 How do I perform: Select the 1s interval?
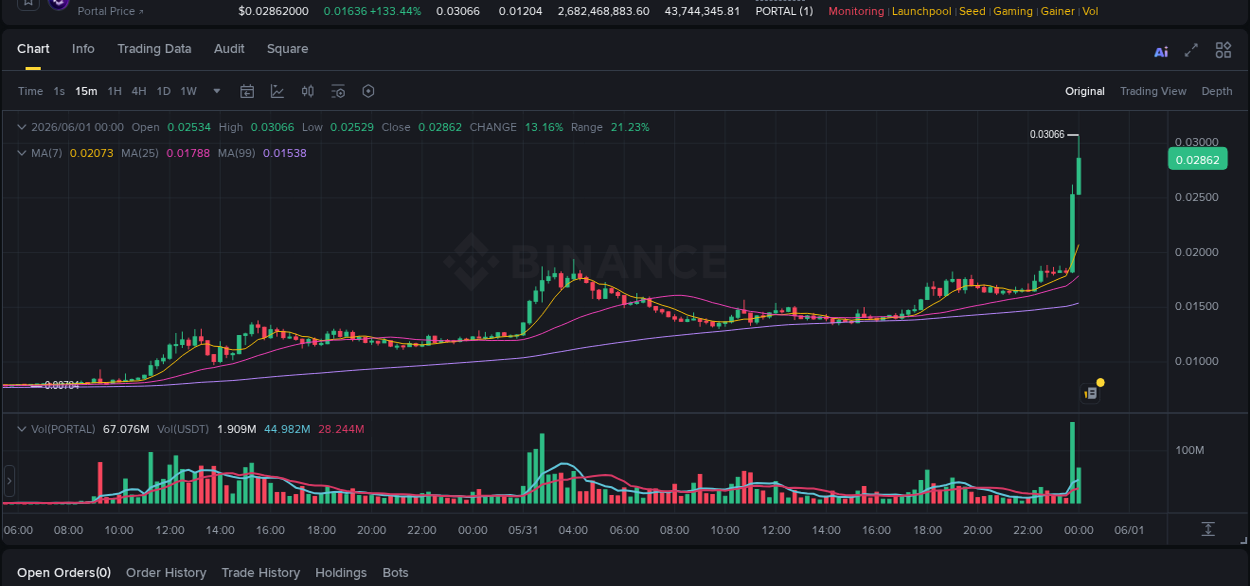point(59,91)
